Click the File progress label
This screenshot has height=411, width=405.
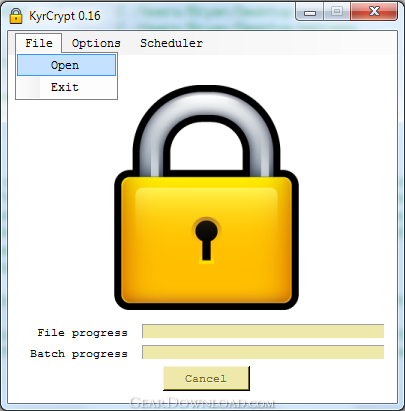(82, 333)
